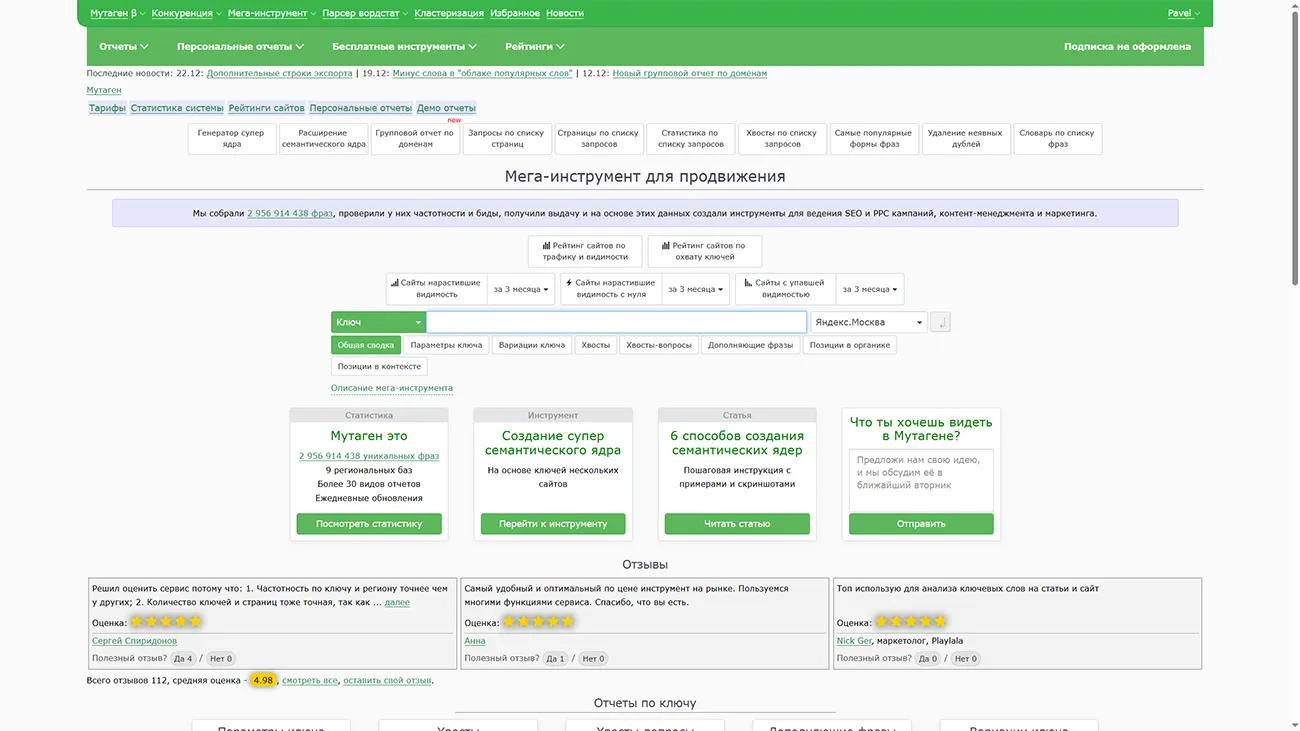
Task: Open the 'Демо отчеты' link
Action: point(446,108)
